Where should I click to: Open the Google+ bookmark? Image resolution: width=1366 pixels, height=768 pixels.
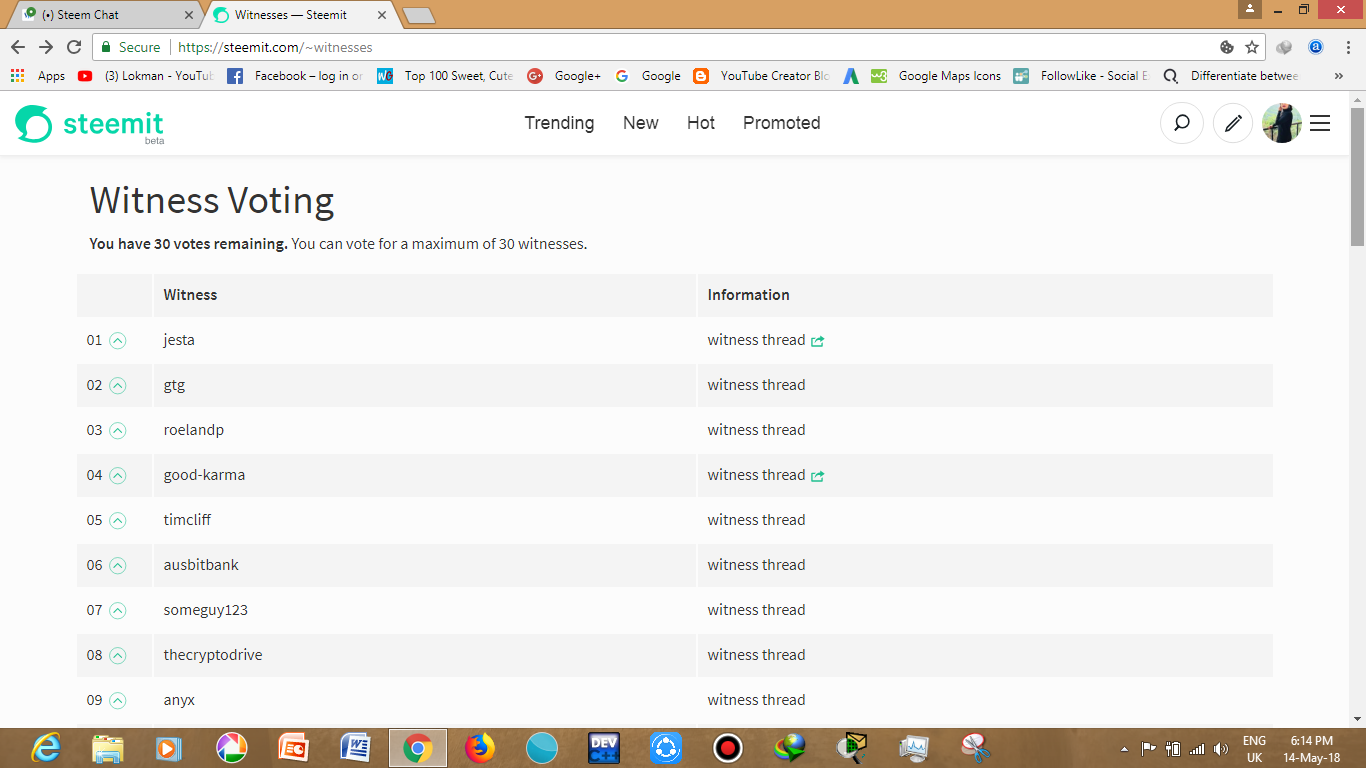coord(564,76)
